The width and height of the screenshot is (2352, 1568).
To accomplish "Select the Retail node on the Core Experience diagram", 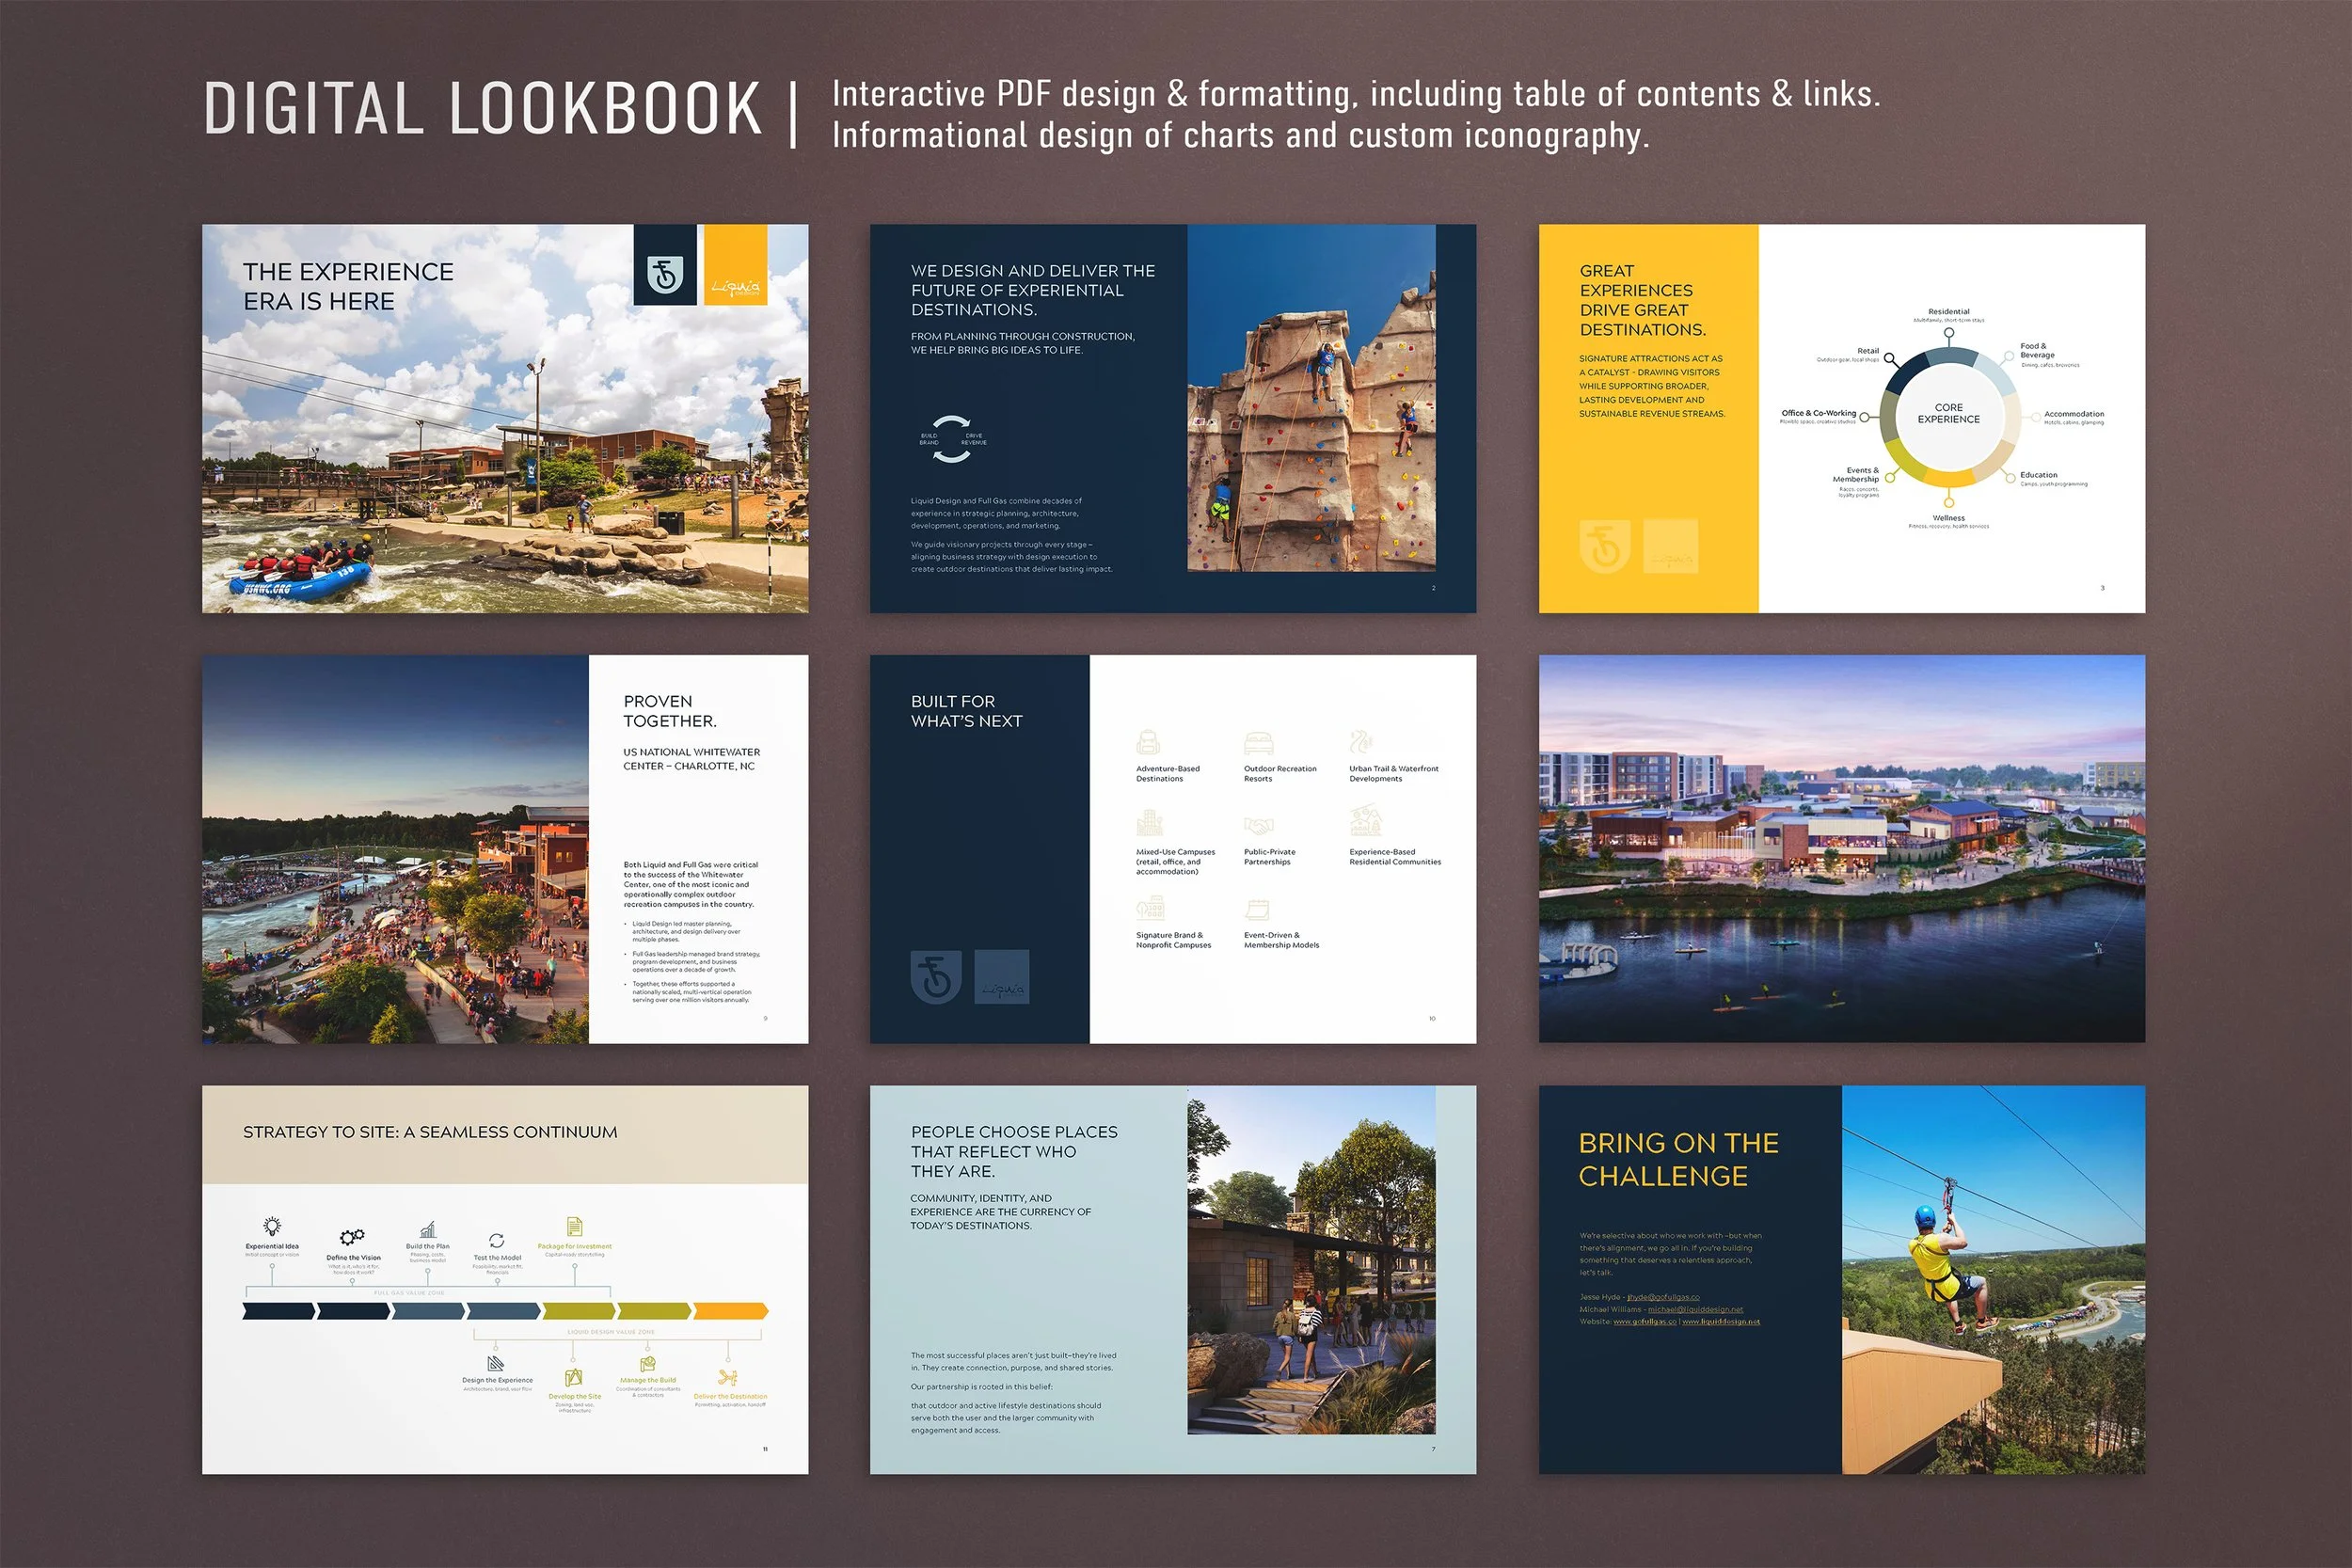I will [x=1890, y=358].
